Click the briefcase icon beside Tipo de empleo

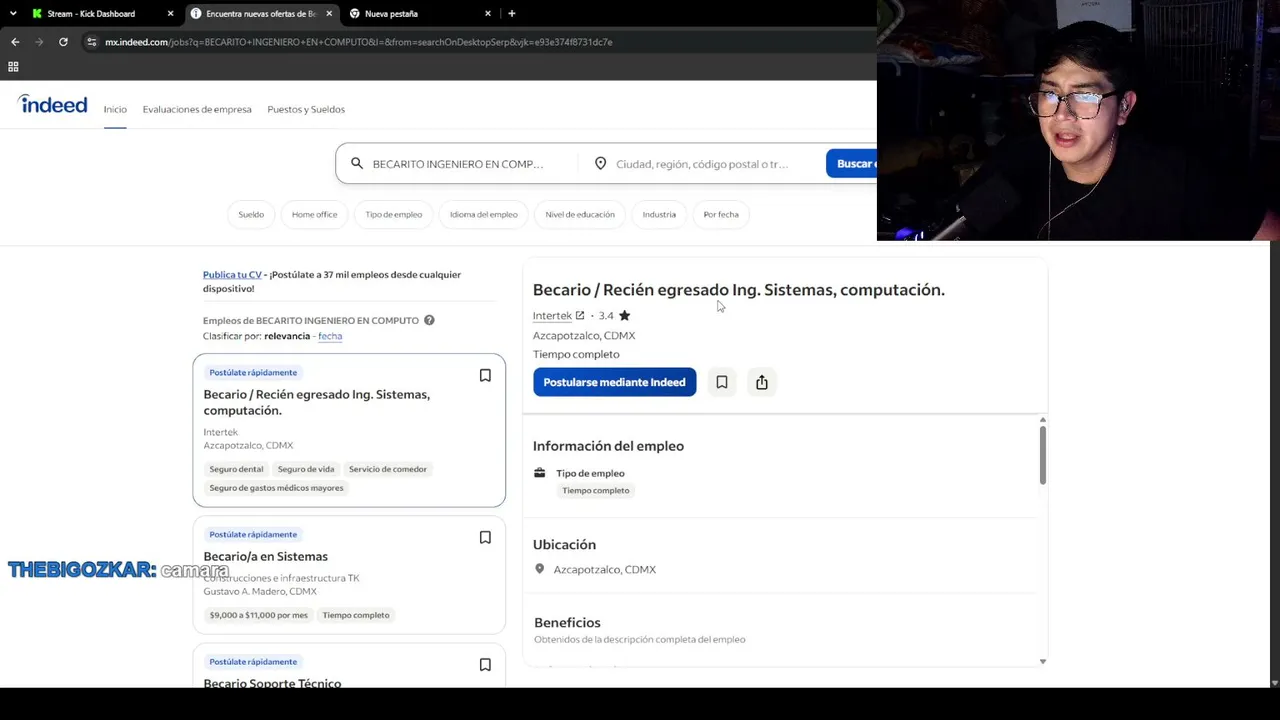pos(540,473)
